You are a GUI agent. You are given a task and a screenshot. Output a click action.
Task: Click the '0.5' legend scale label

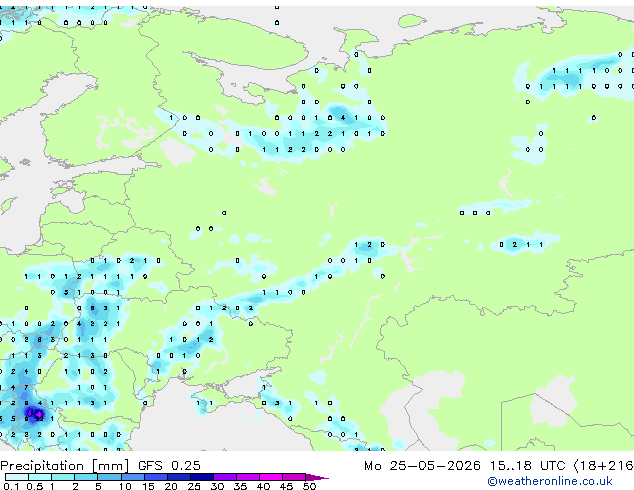(34, 486)
